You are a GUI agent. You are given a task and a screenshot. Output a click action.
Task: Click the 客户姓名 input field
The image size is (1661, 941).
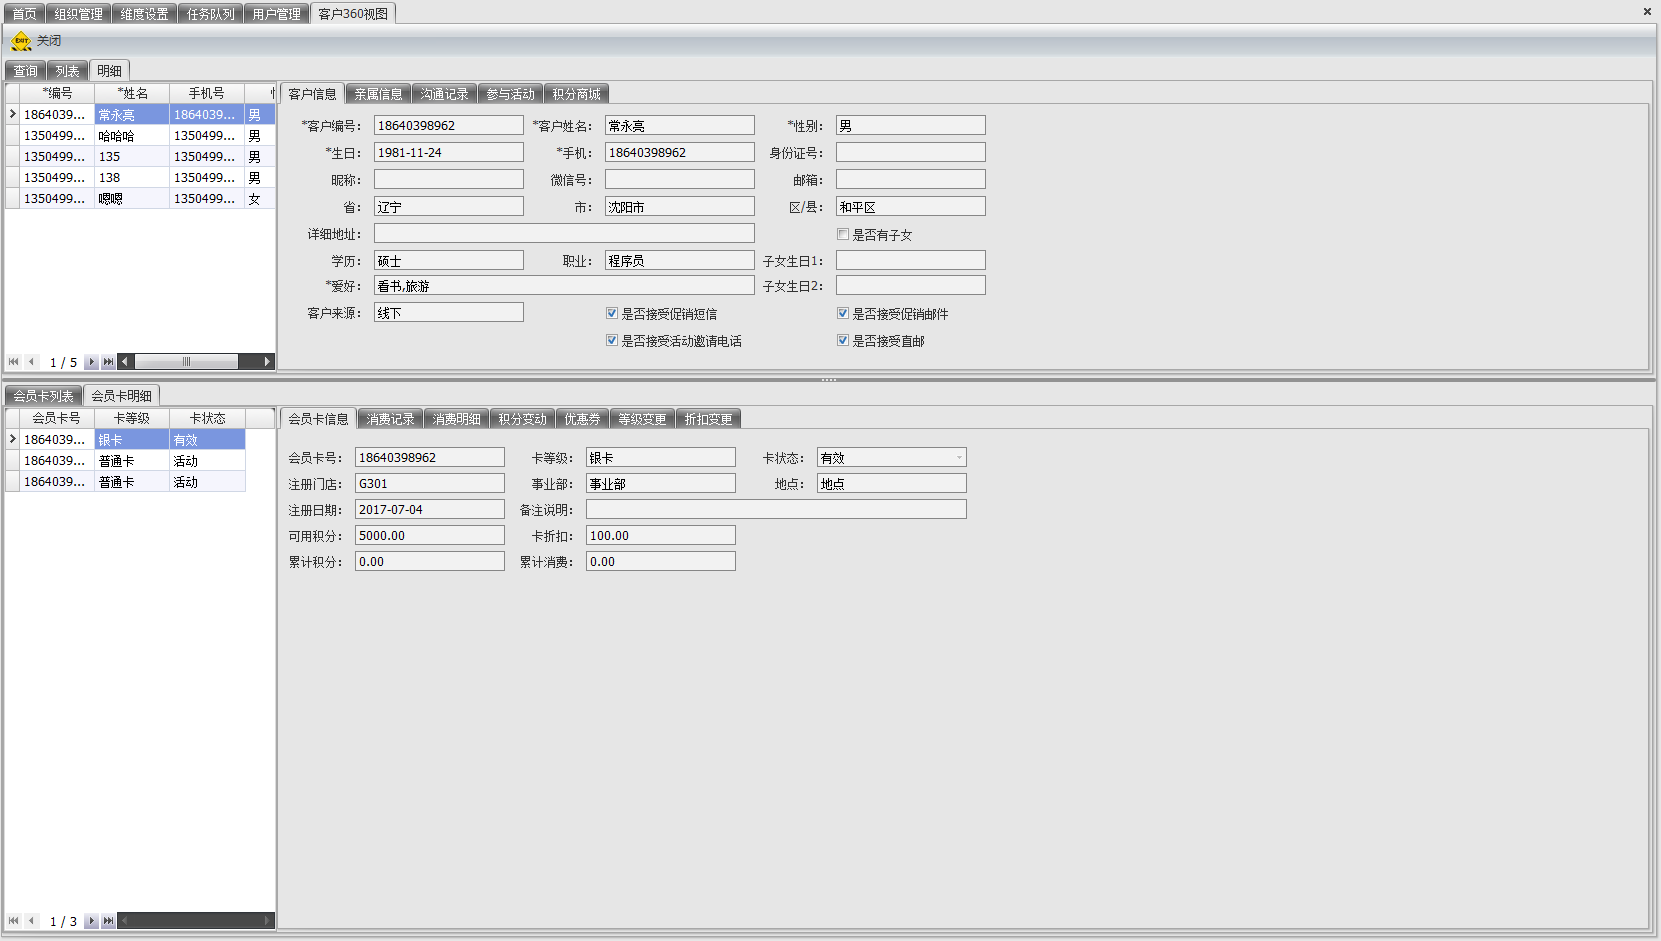pos(680,125)
